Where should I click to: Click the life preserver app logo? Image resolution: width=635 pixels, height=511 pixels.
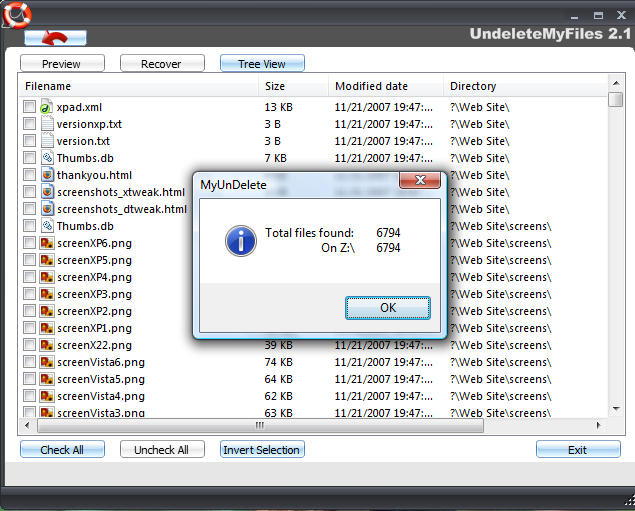pyautogui.click(x=16, y=15)
